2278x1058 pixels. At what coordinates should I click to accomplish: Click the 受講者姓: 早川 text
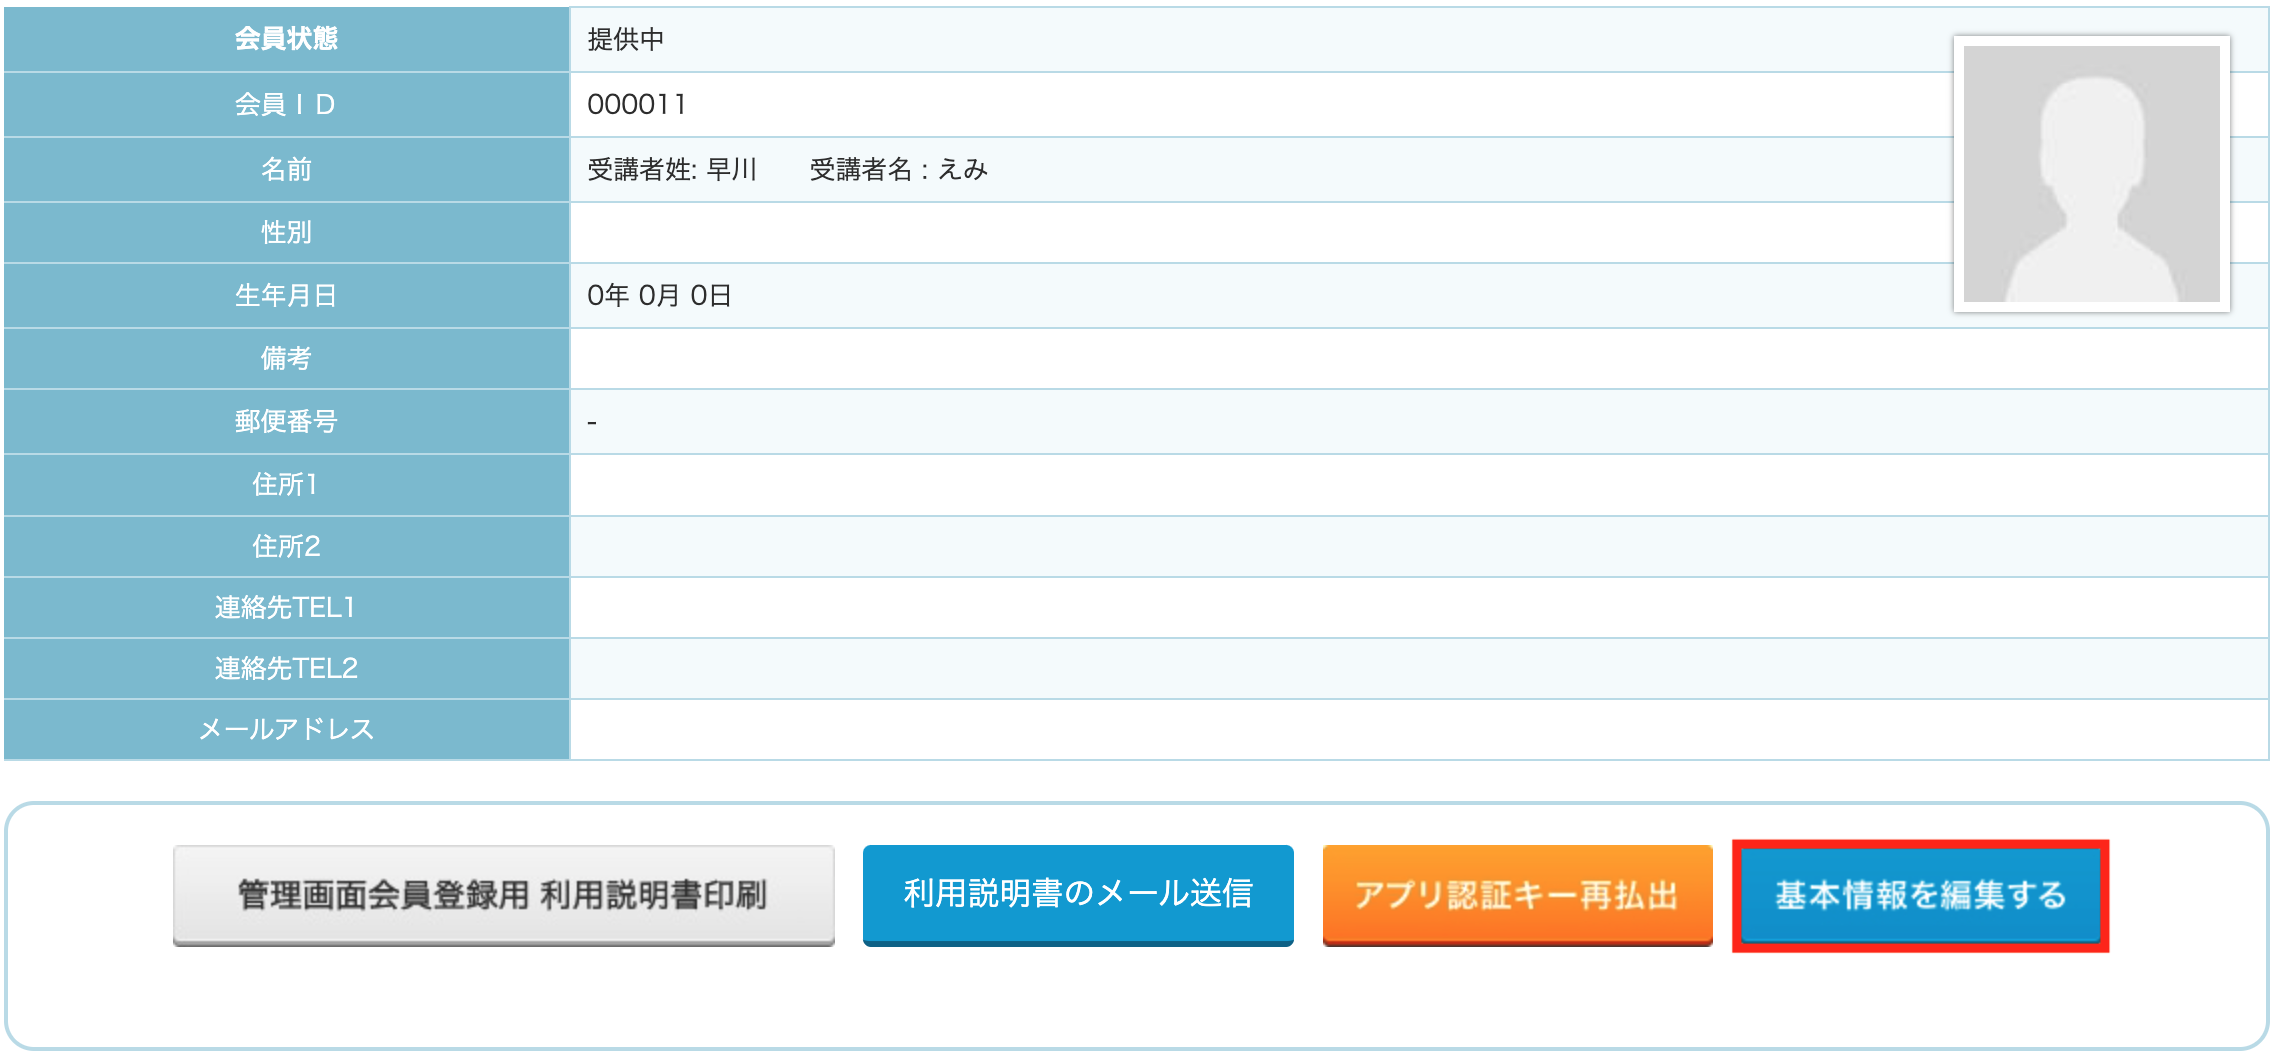pos(672,169)
